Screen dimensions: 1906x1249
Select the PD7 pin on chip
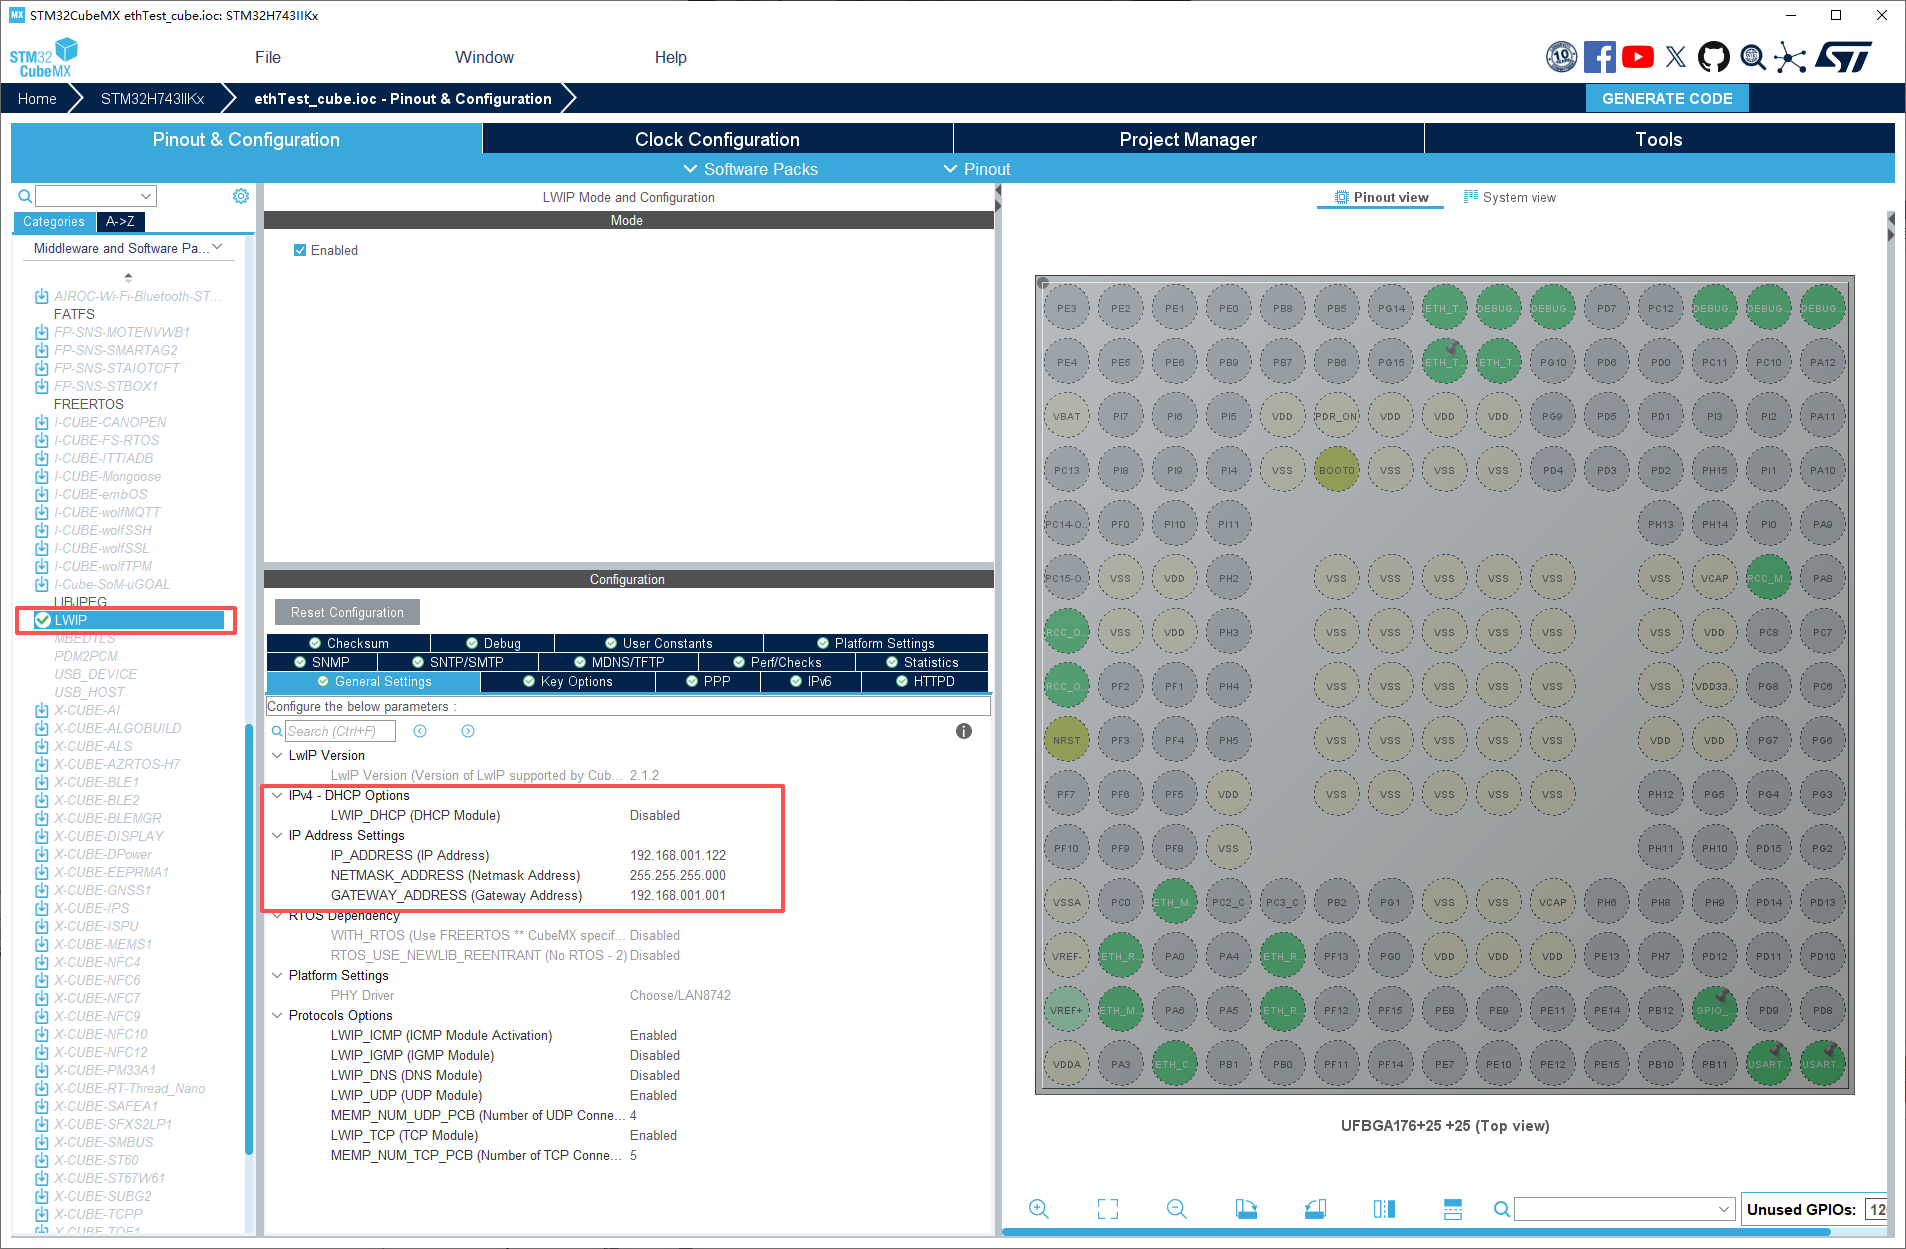click(x=1607, y=308)
